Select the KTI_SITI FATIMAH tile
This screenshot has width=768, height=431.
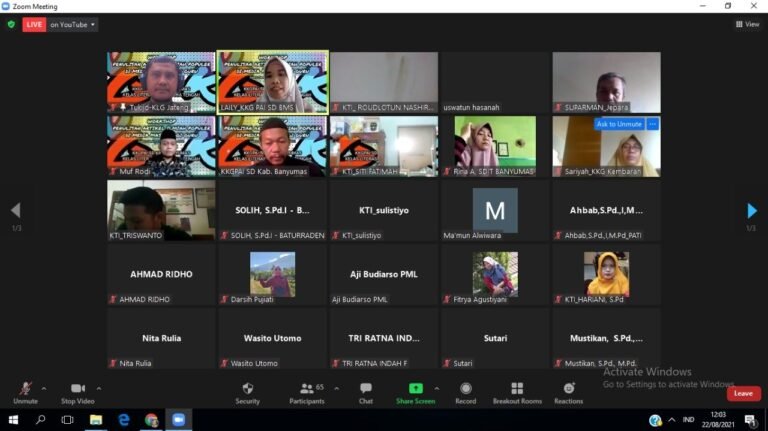click(384, 146)
